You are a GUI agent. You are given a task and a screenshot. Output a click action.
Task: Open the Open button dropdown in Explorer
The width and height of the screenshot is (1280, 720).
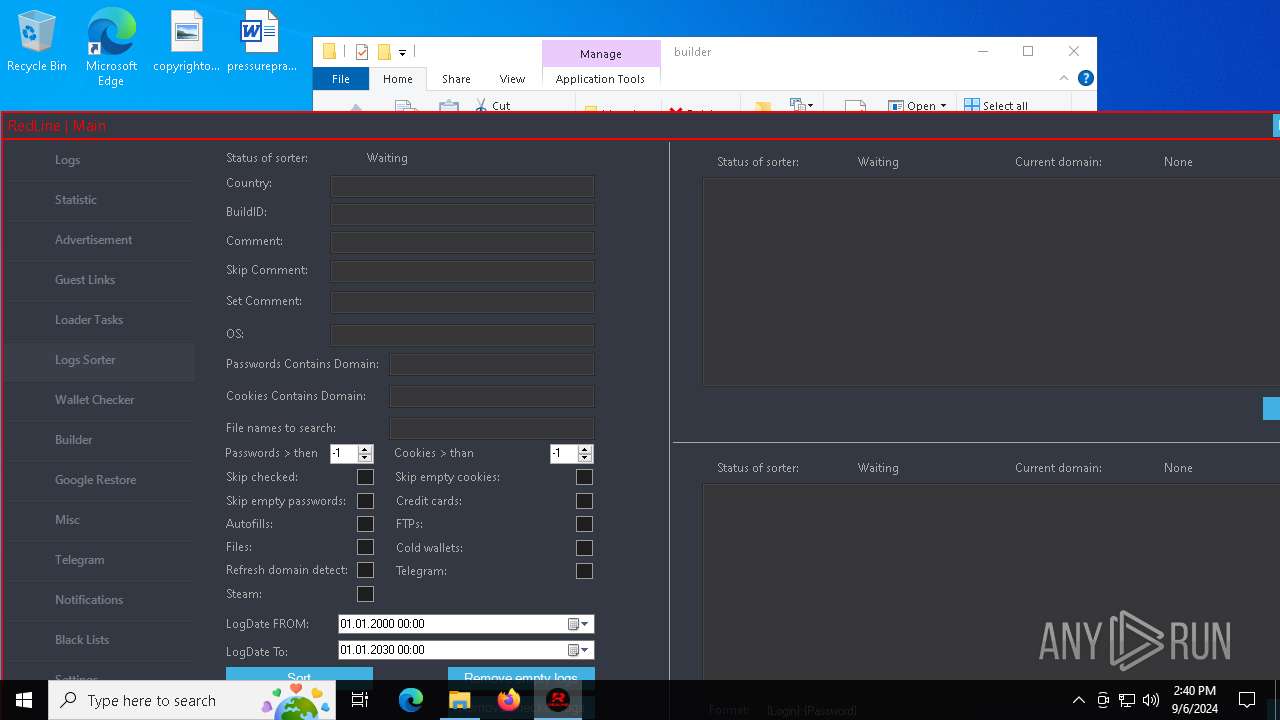pos(943,106)
